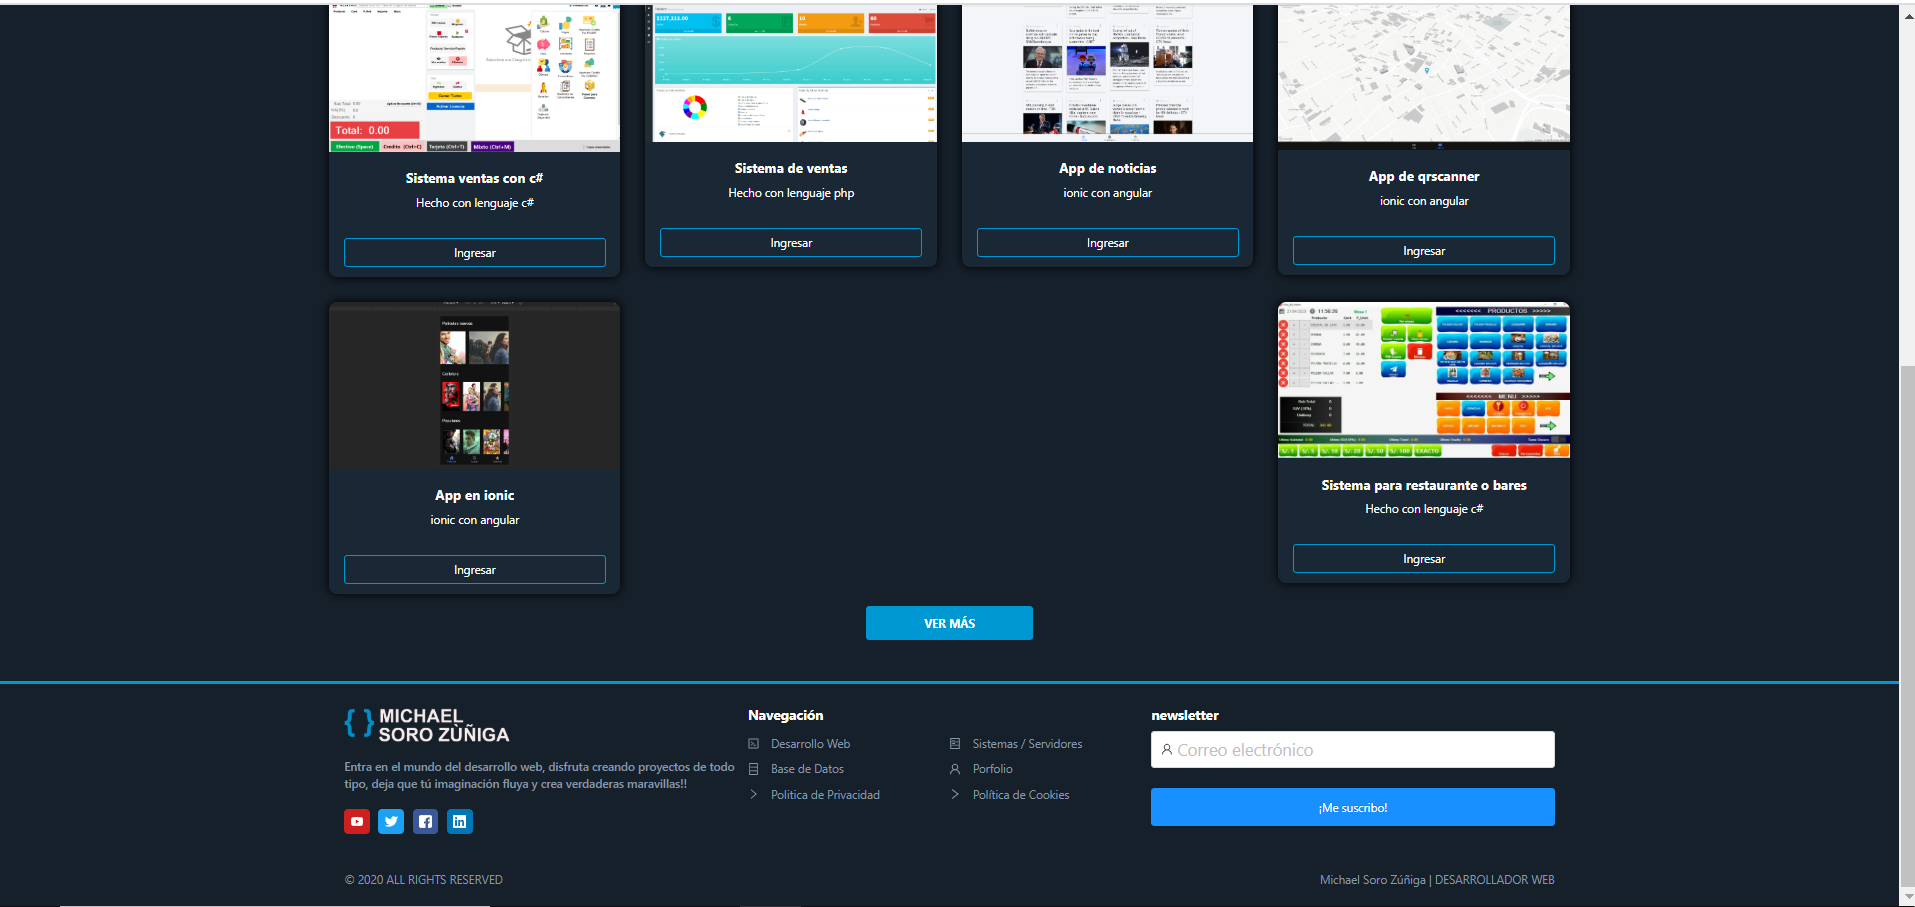This screenshot has width=1915, height=907.
Task: Focus the Correo electrónico input field
Action: pos(1353,750)
